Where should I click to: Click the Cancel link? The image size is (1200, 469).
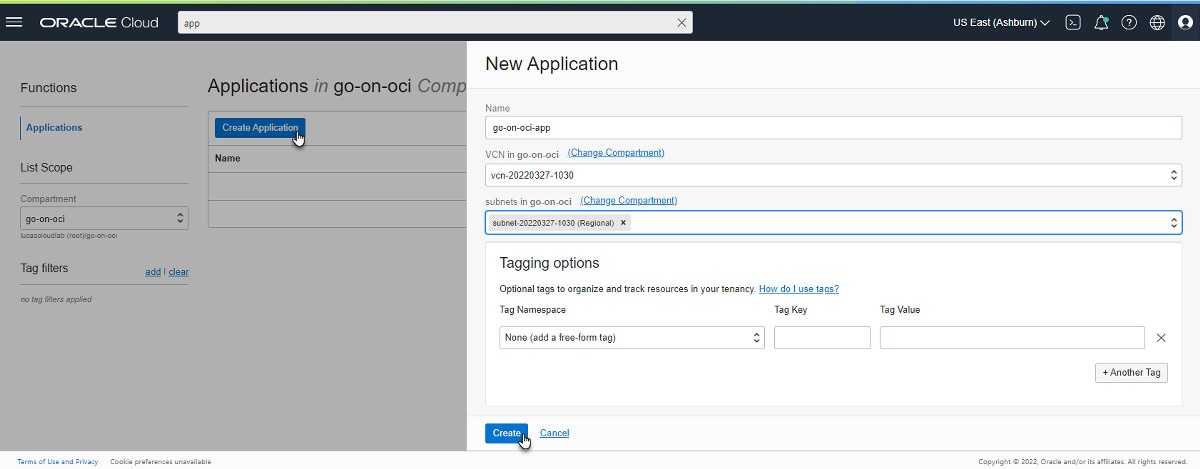click(554, 433)
